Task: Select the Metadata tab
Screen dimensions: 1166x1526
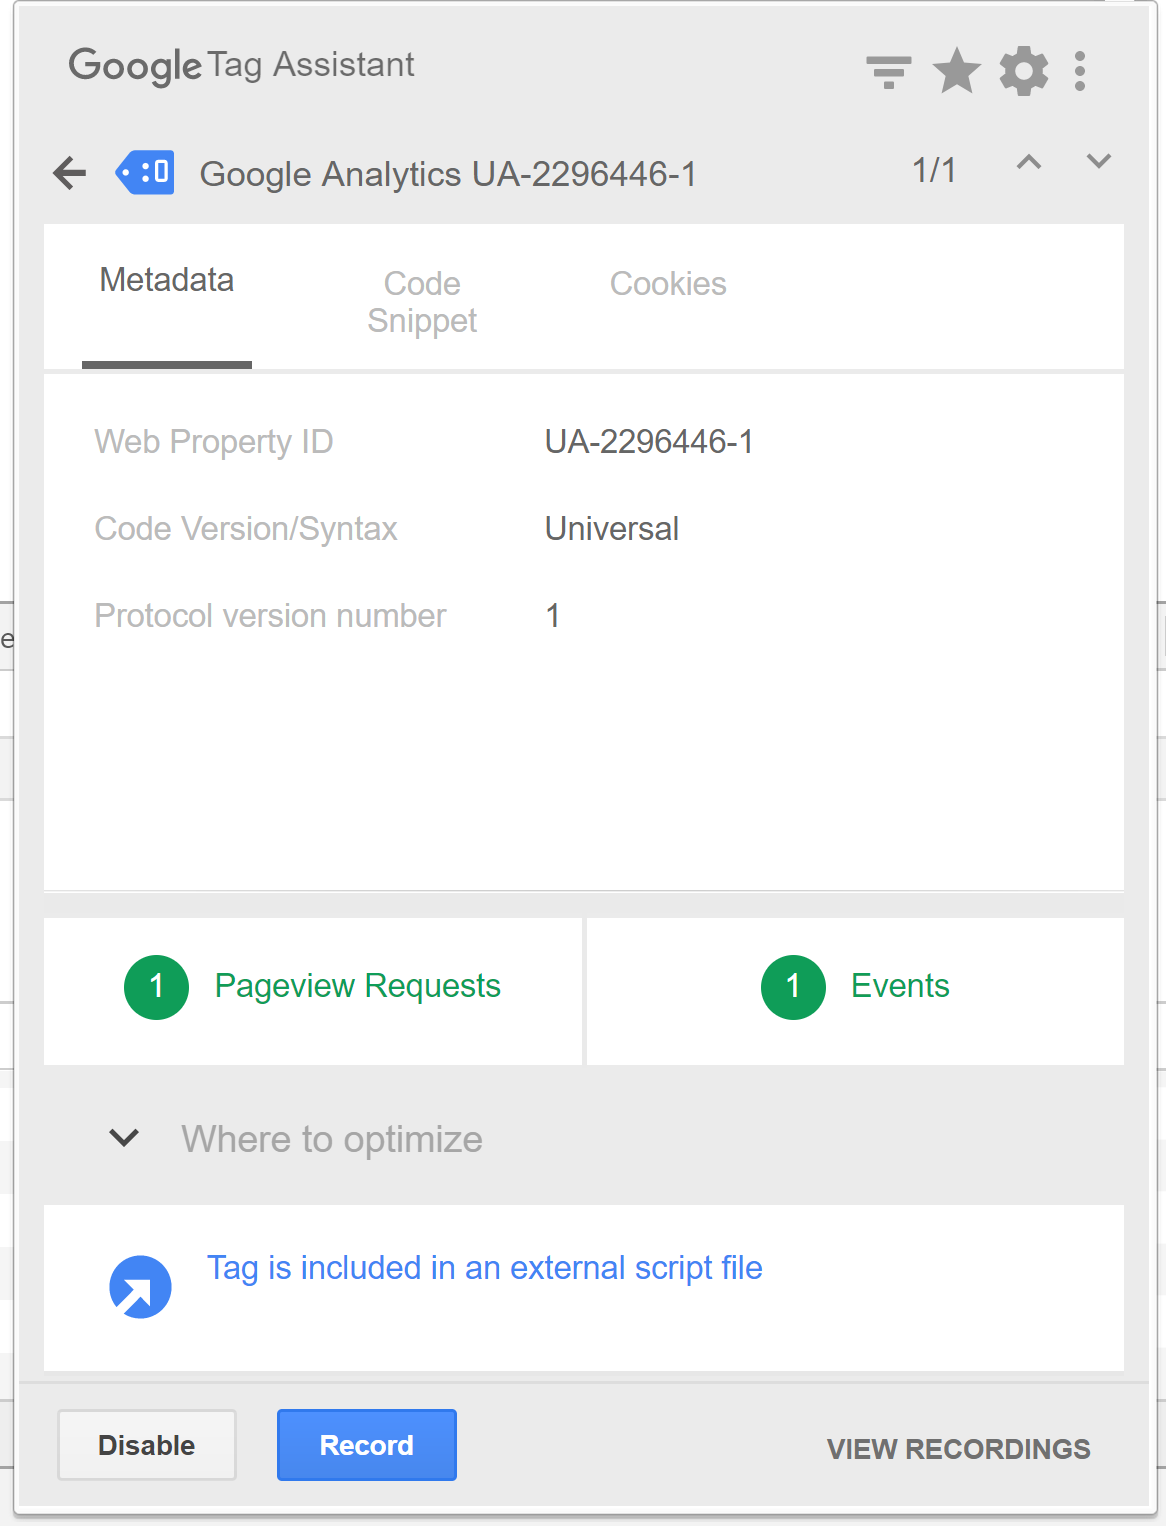Action: coord(166,280)
